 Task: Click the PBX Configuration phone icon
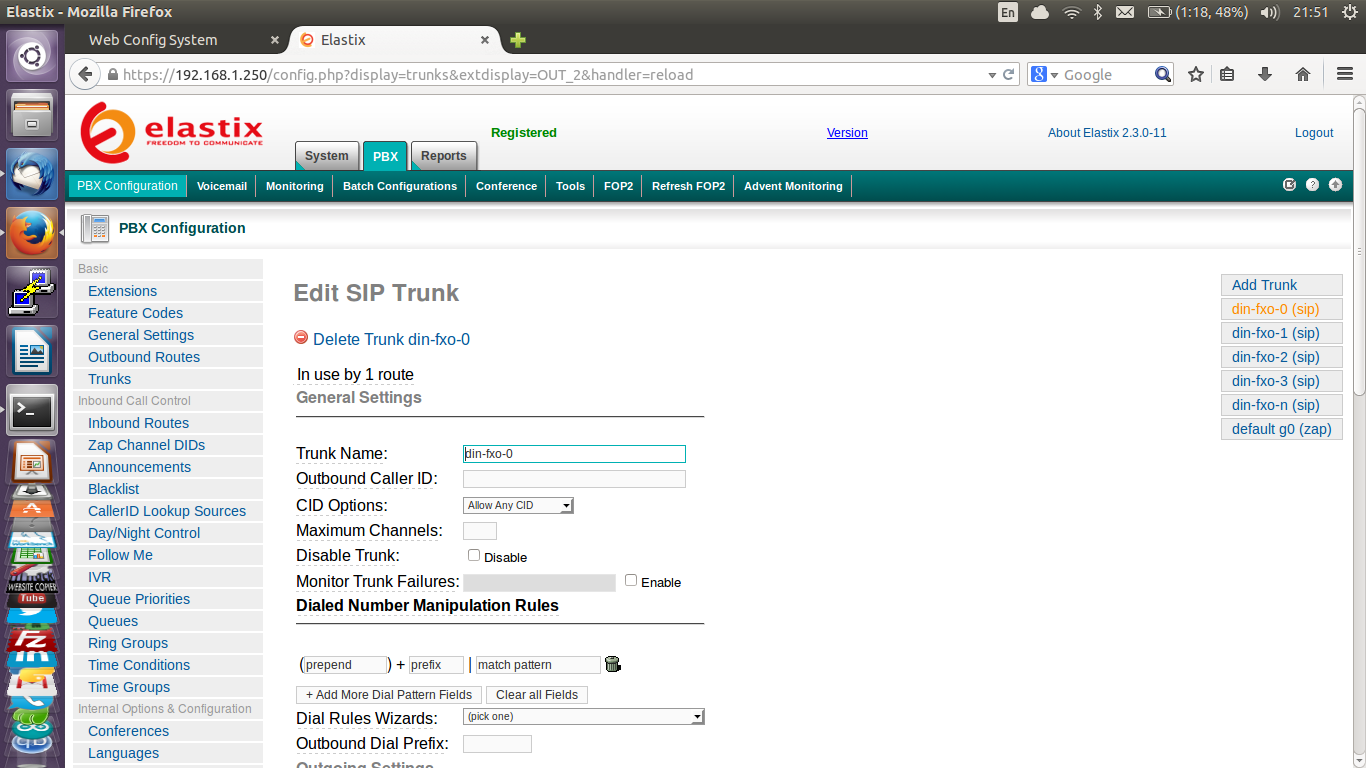tap(95, 228)
